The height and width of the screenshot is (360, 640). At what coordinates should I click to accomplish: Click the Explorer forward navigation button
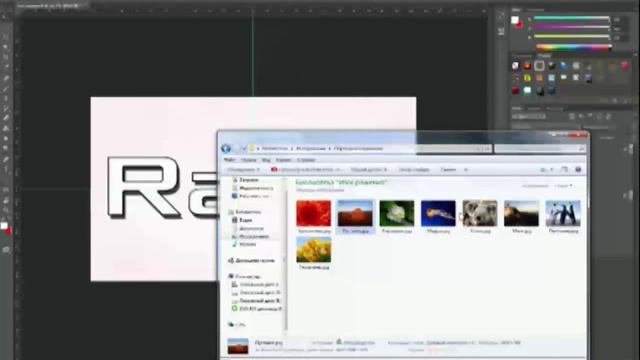238,149
